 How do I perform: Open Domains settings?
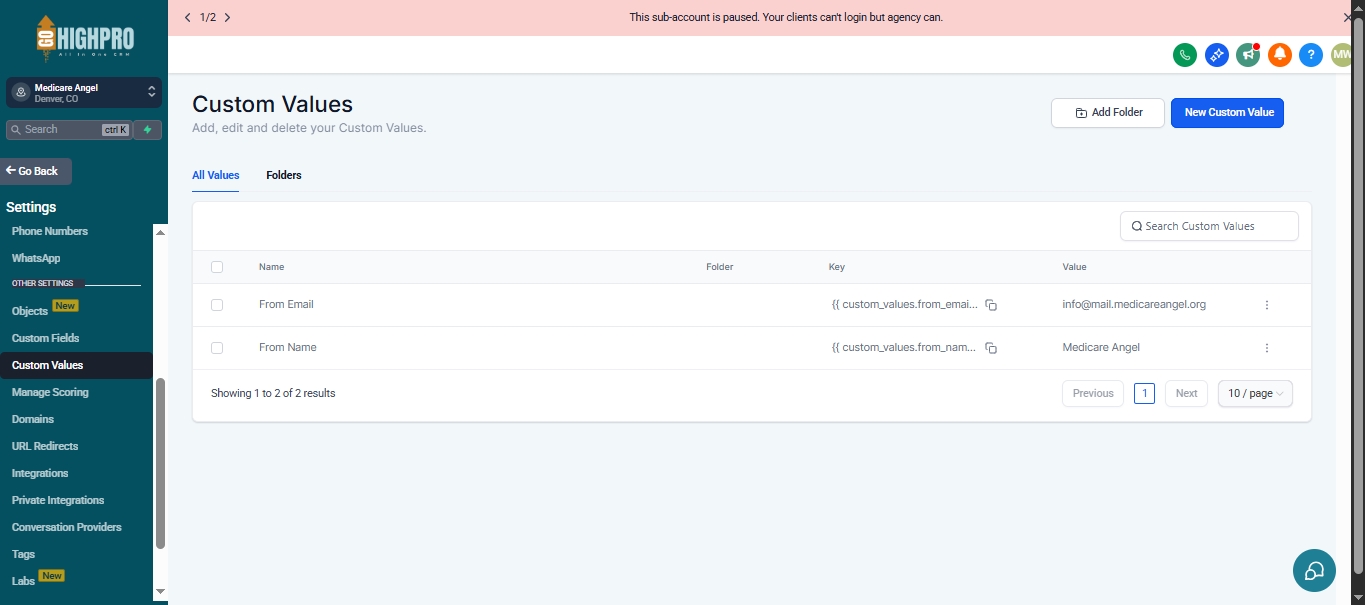[x=33, y=419]
